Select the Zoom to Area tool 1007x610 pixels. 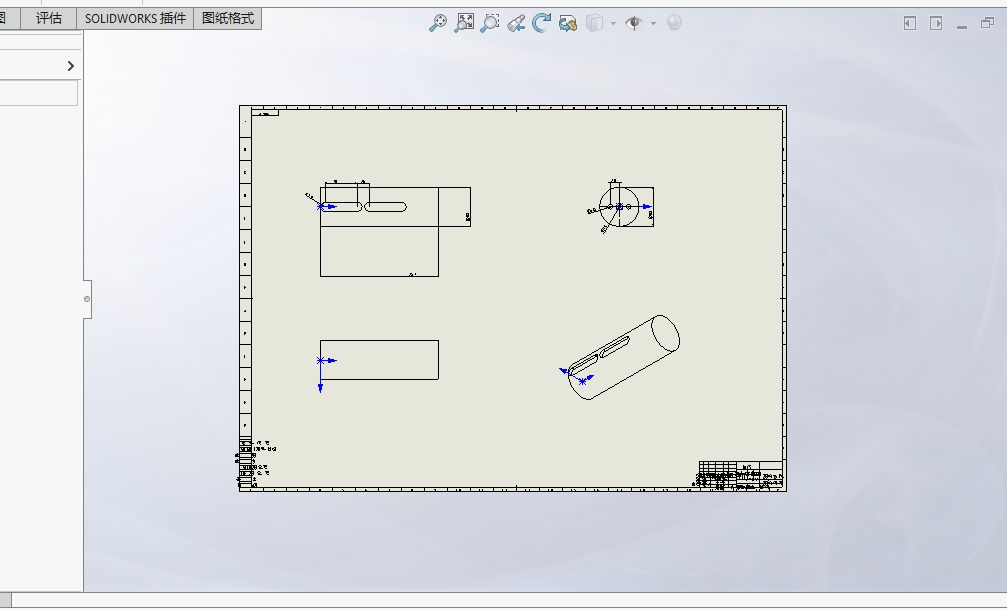[490, 23]
